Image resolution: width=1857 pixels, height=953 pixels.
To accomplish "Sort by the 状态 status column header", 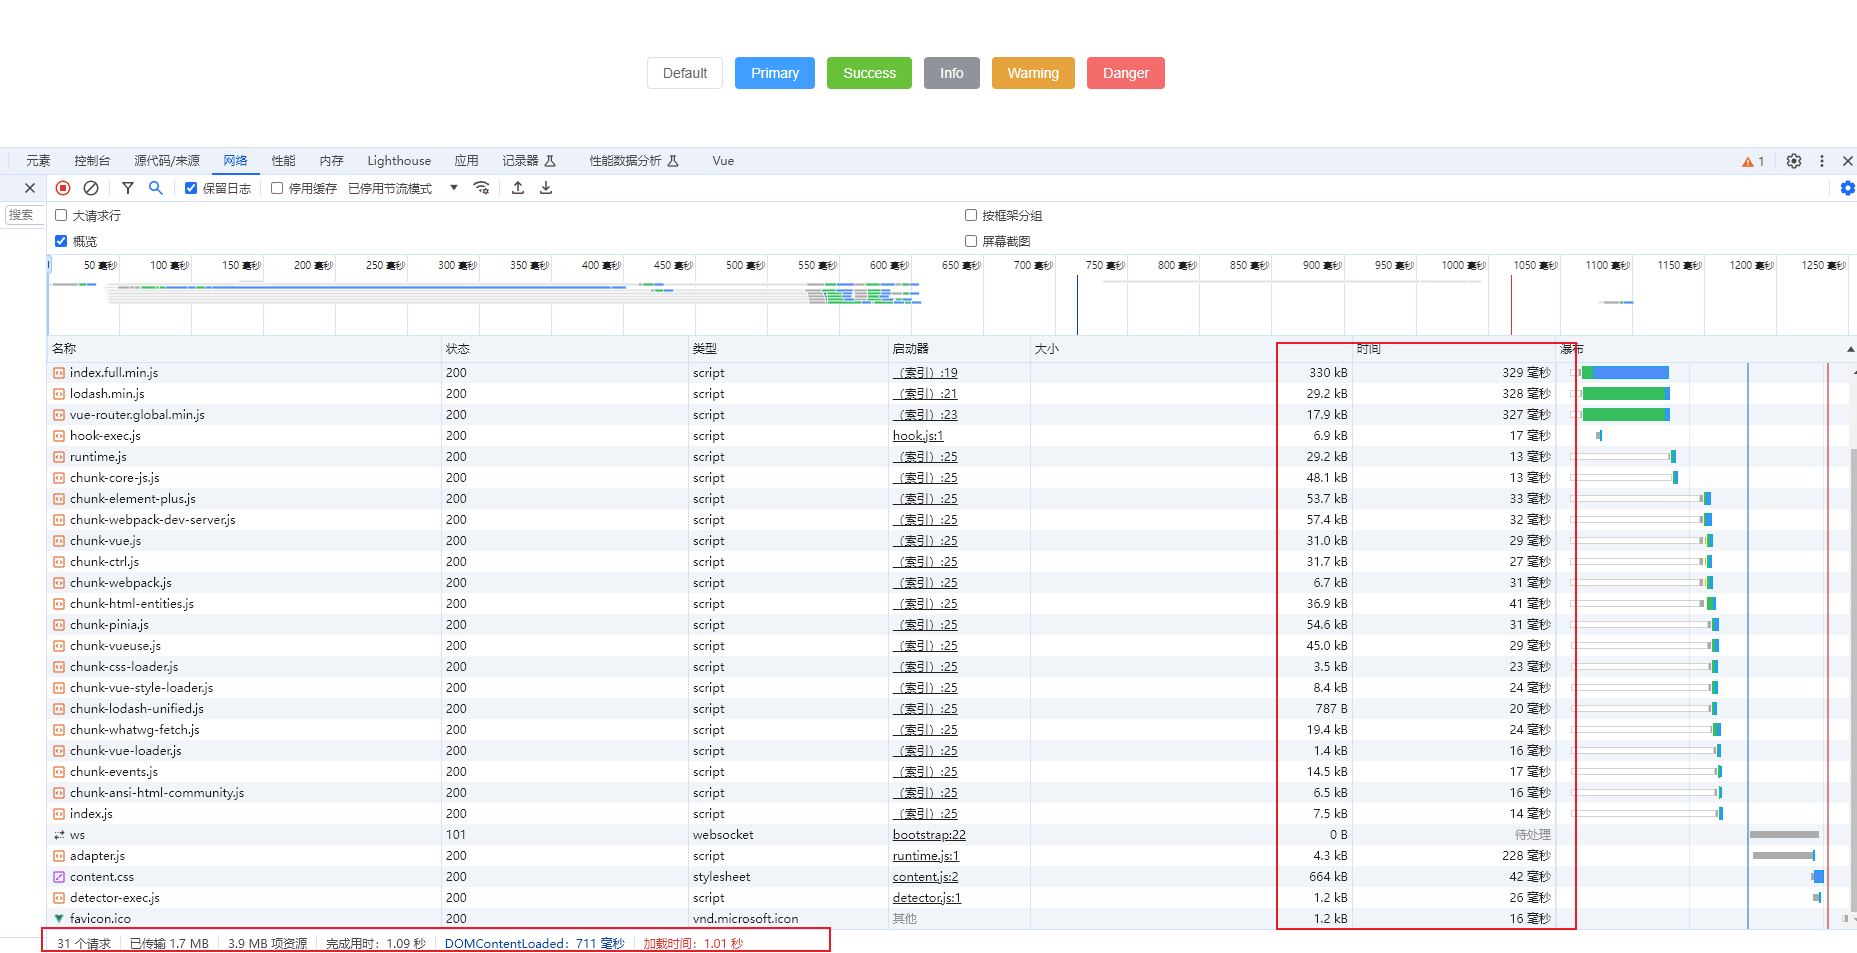I will [x=566, y=349].
